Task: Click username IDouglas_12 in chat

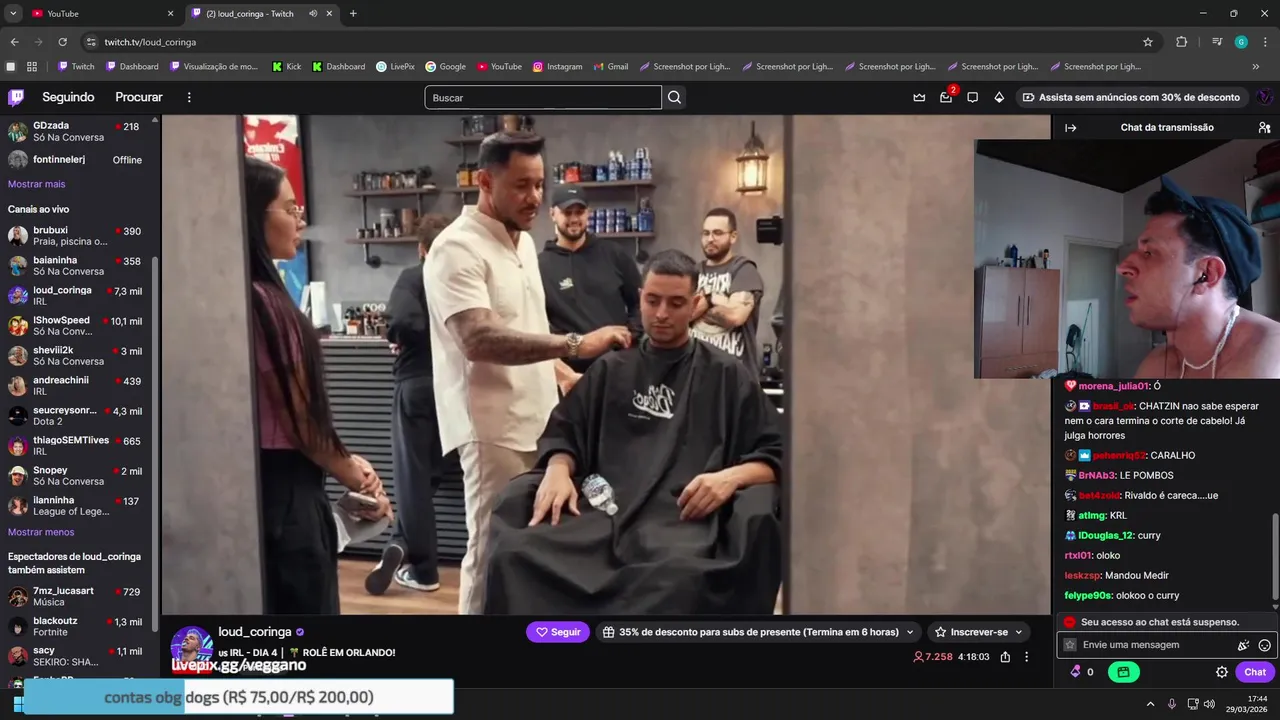Action: (1105, 535)
